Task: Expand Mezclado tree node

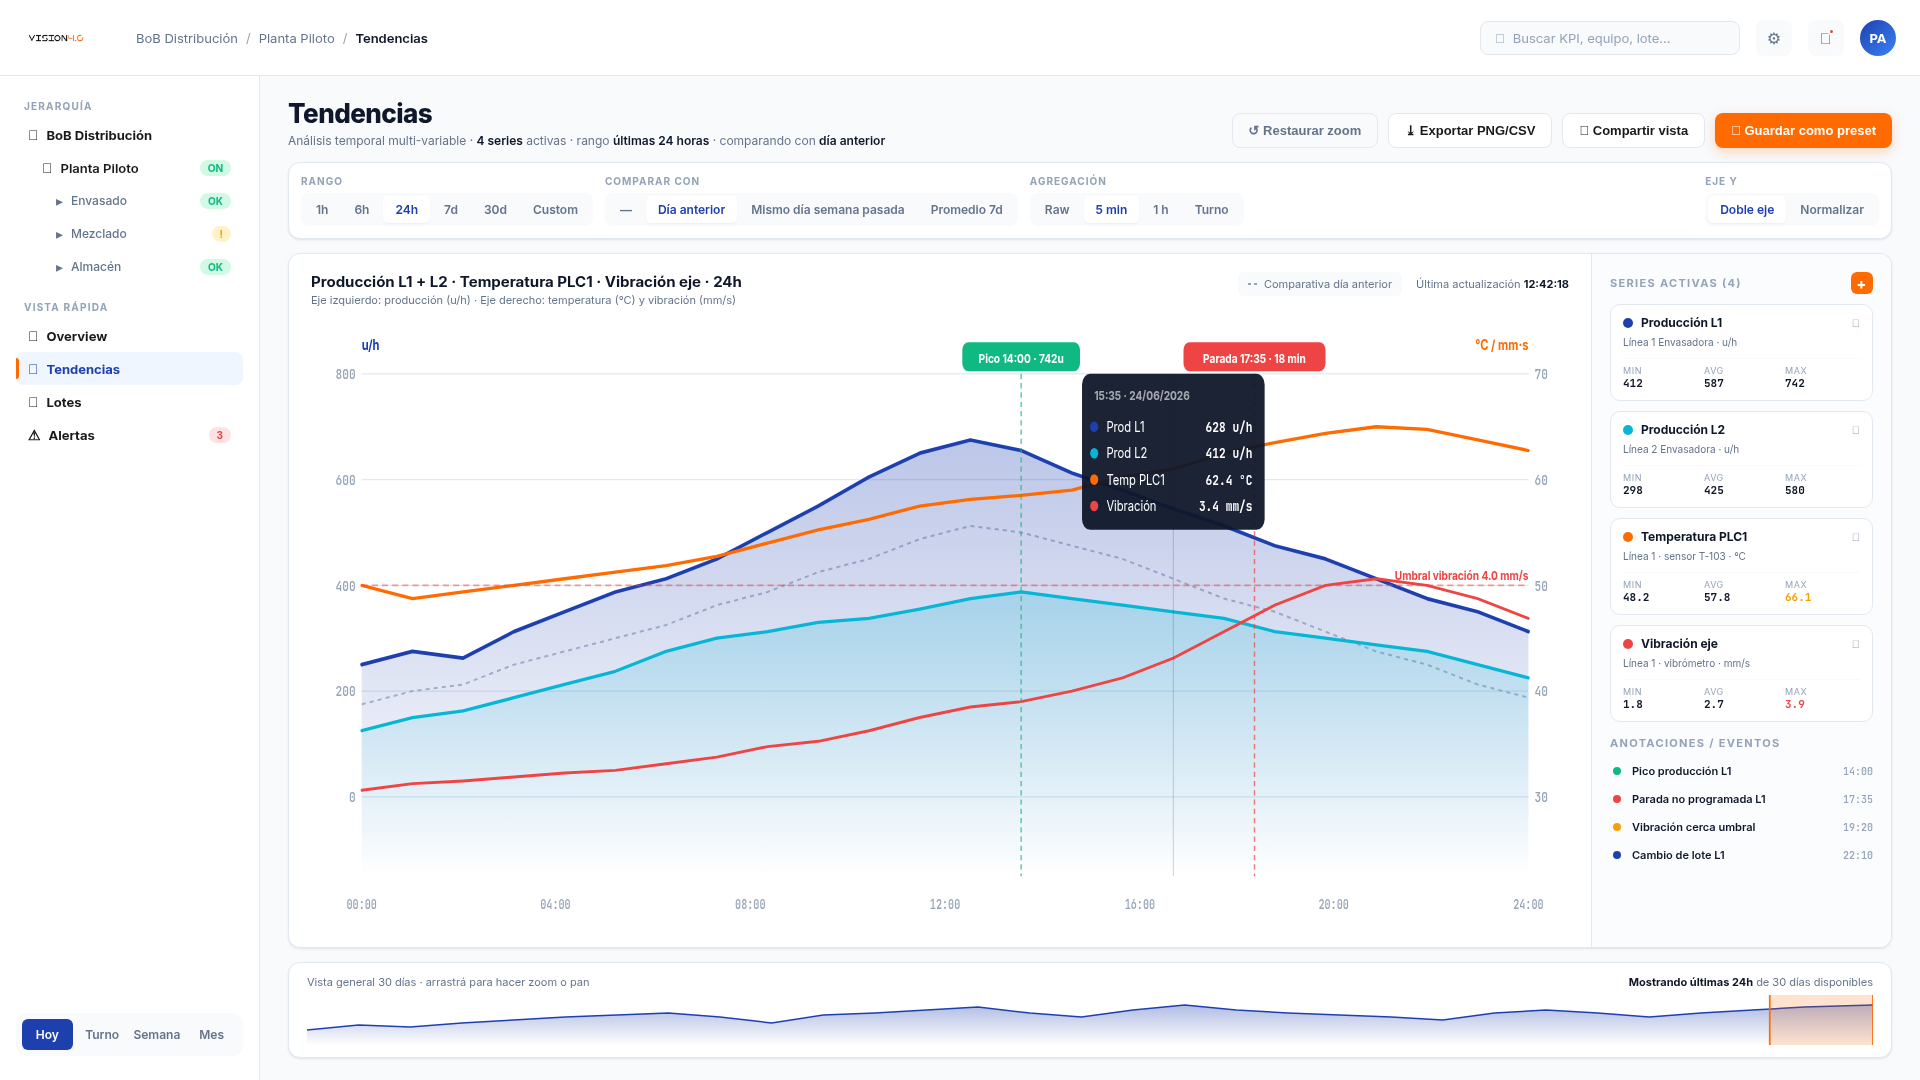Action: click(59, 235)
